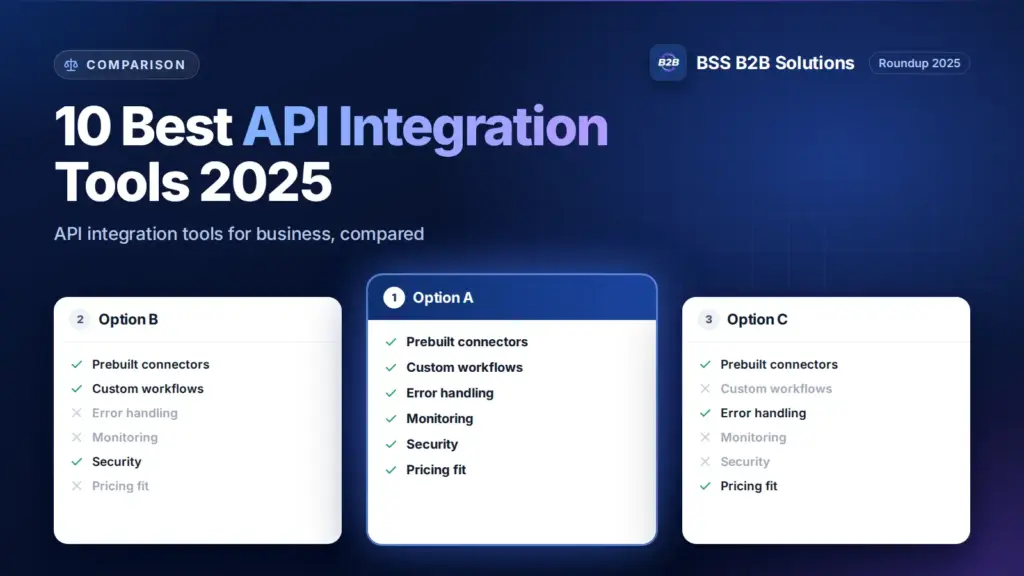
Task: Click 'Error handling' text in Option B
Action: coord(135,413)
